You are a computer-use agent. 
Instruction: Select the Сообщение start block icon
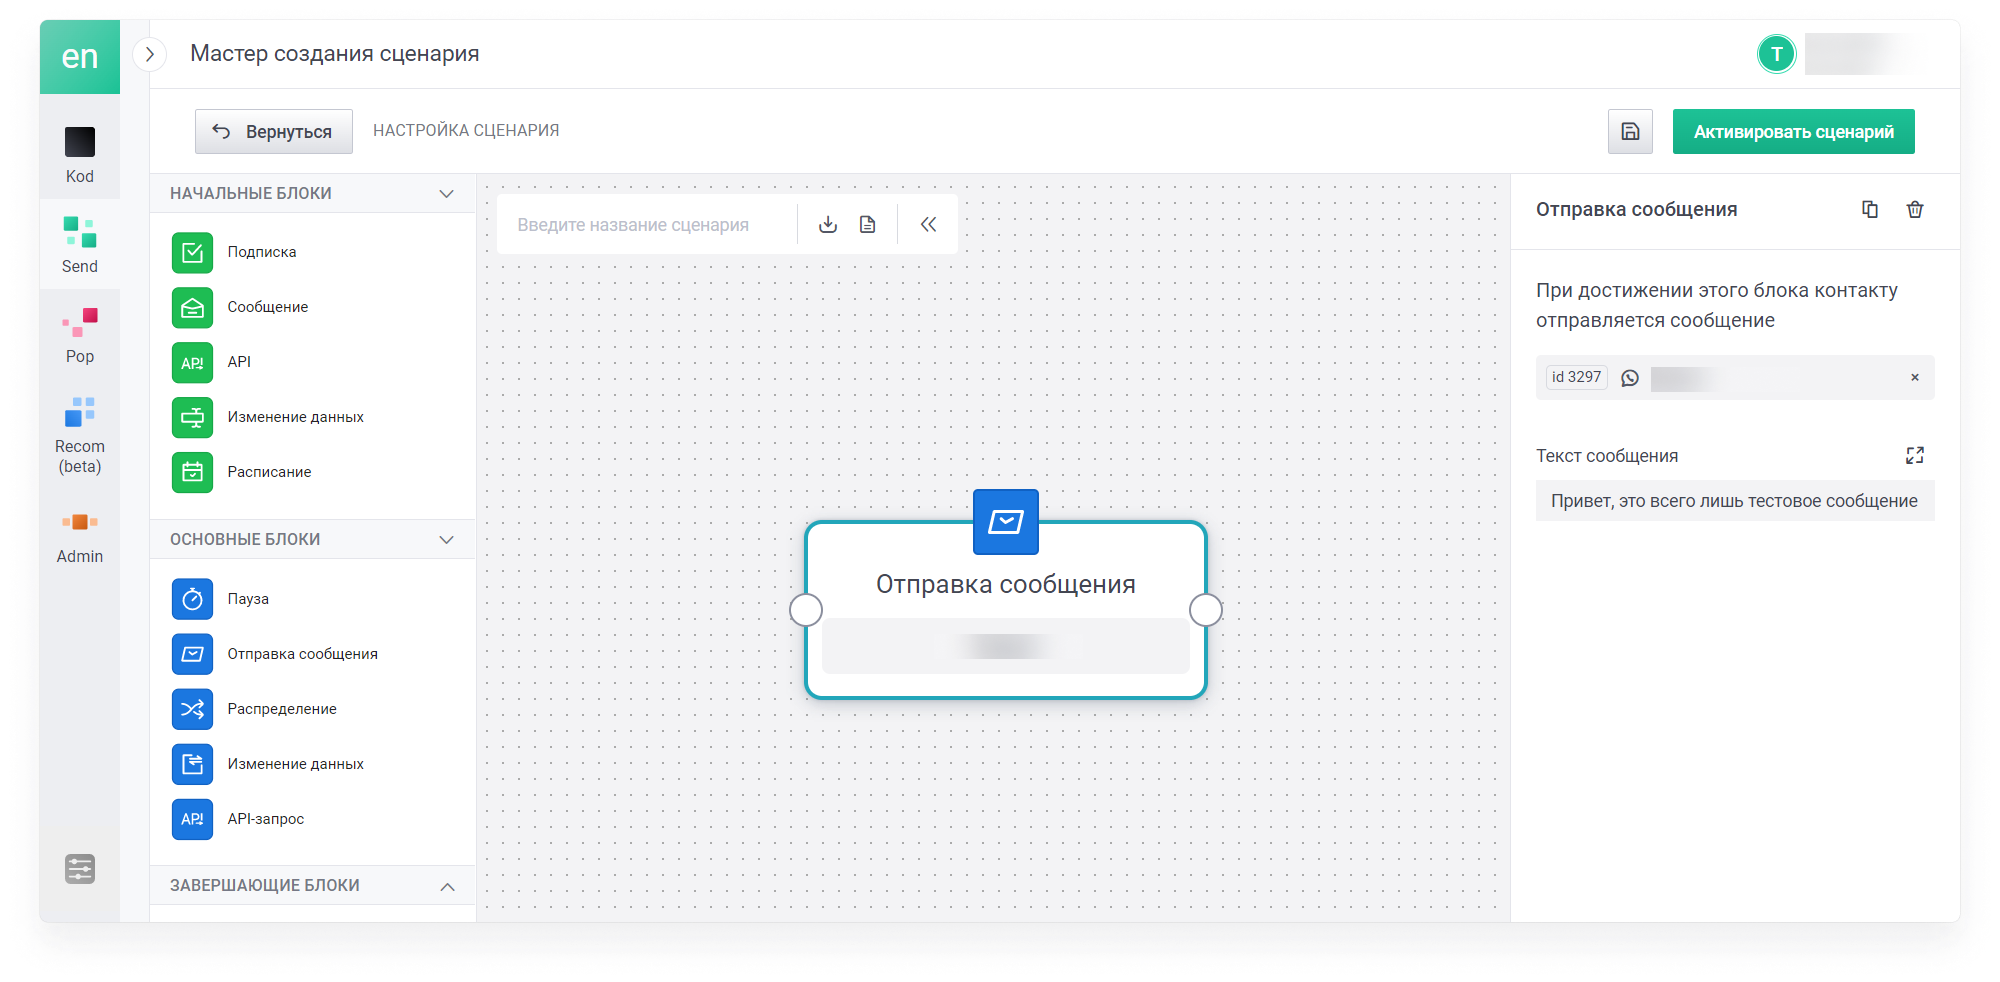tap(192, 307)
